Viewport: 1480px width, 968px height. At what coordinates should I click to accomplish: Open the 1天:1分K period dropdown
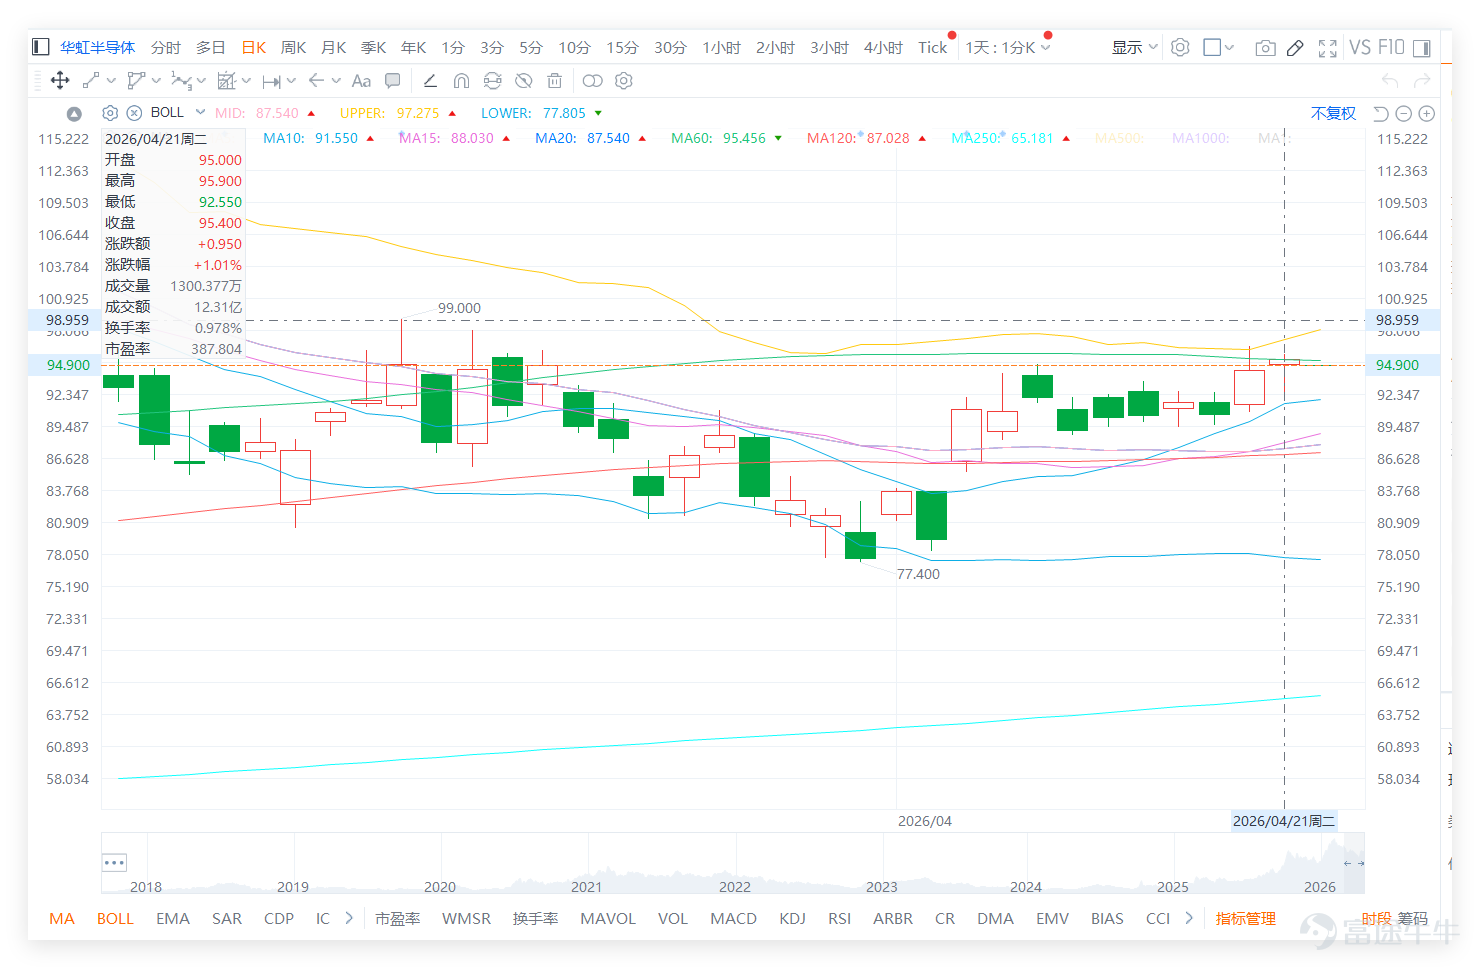1008,47
